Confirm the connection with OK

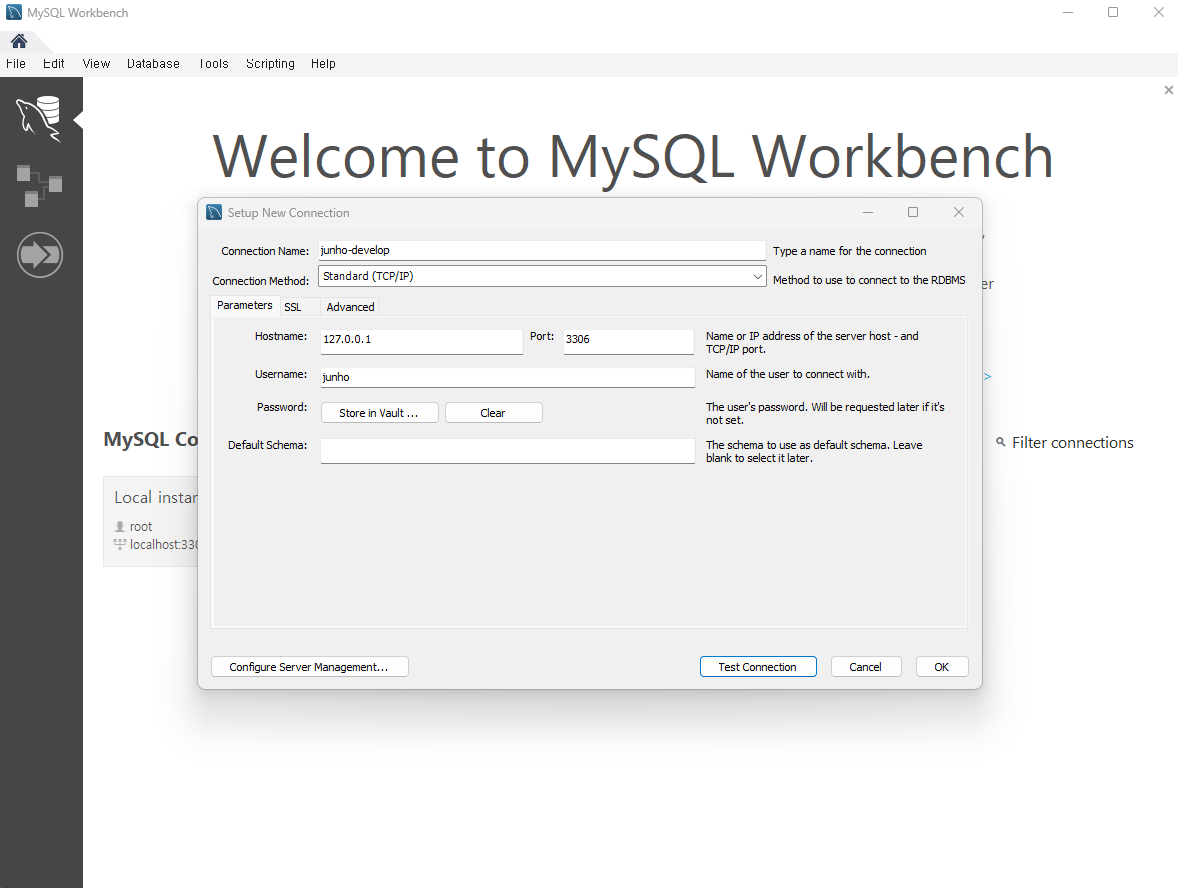pos(941,666)
